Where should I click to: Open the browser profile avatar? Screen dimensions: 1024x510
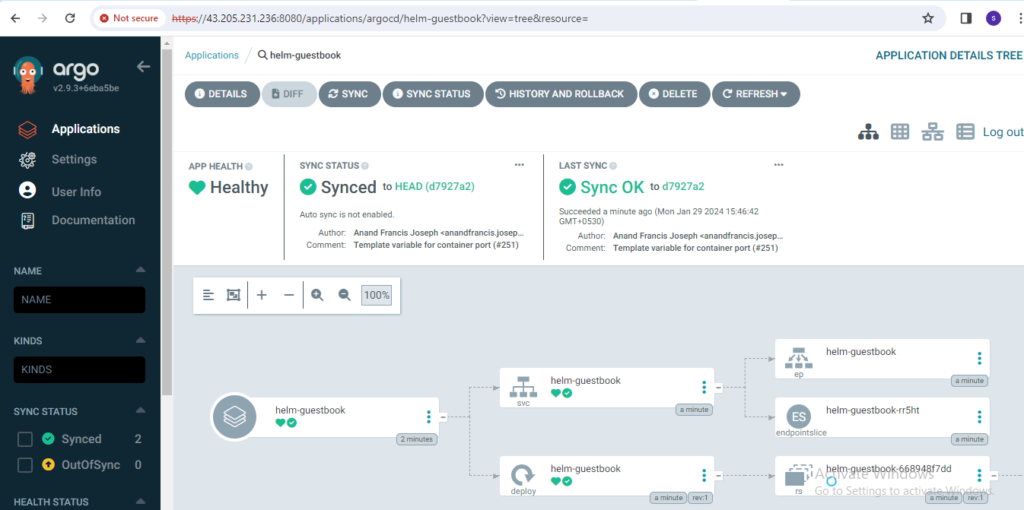point(993,18)
